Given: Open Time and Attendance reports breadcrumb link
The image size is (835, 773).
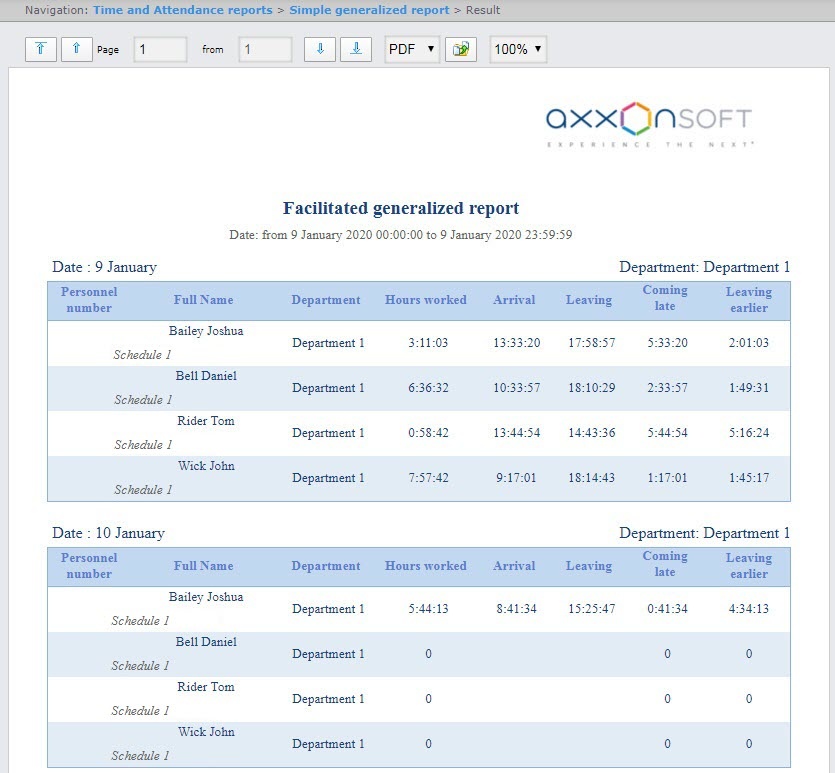Looking at the screenshot, I should click(x=182, y=10).
